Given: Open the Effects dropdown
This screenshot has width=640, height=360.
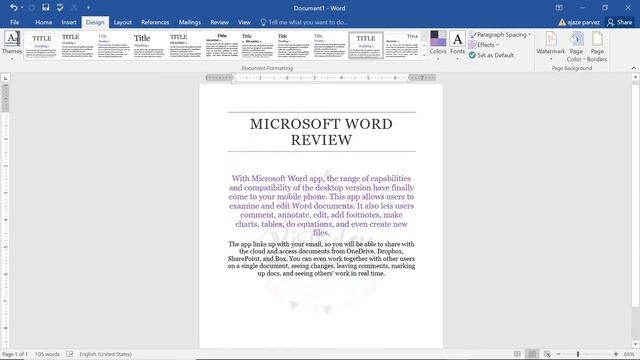Looking at the screenshot, I should (x=484, y=45).
